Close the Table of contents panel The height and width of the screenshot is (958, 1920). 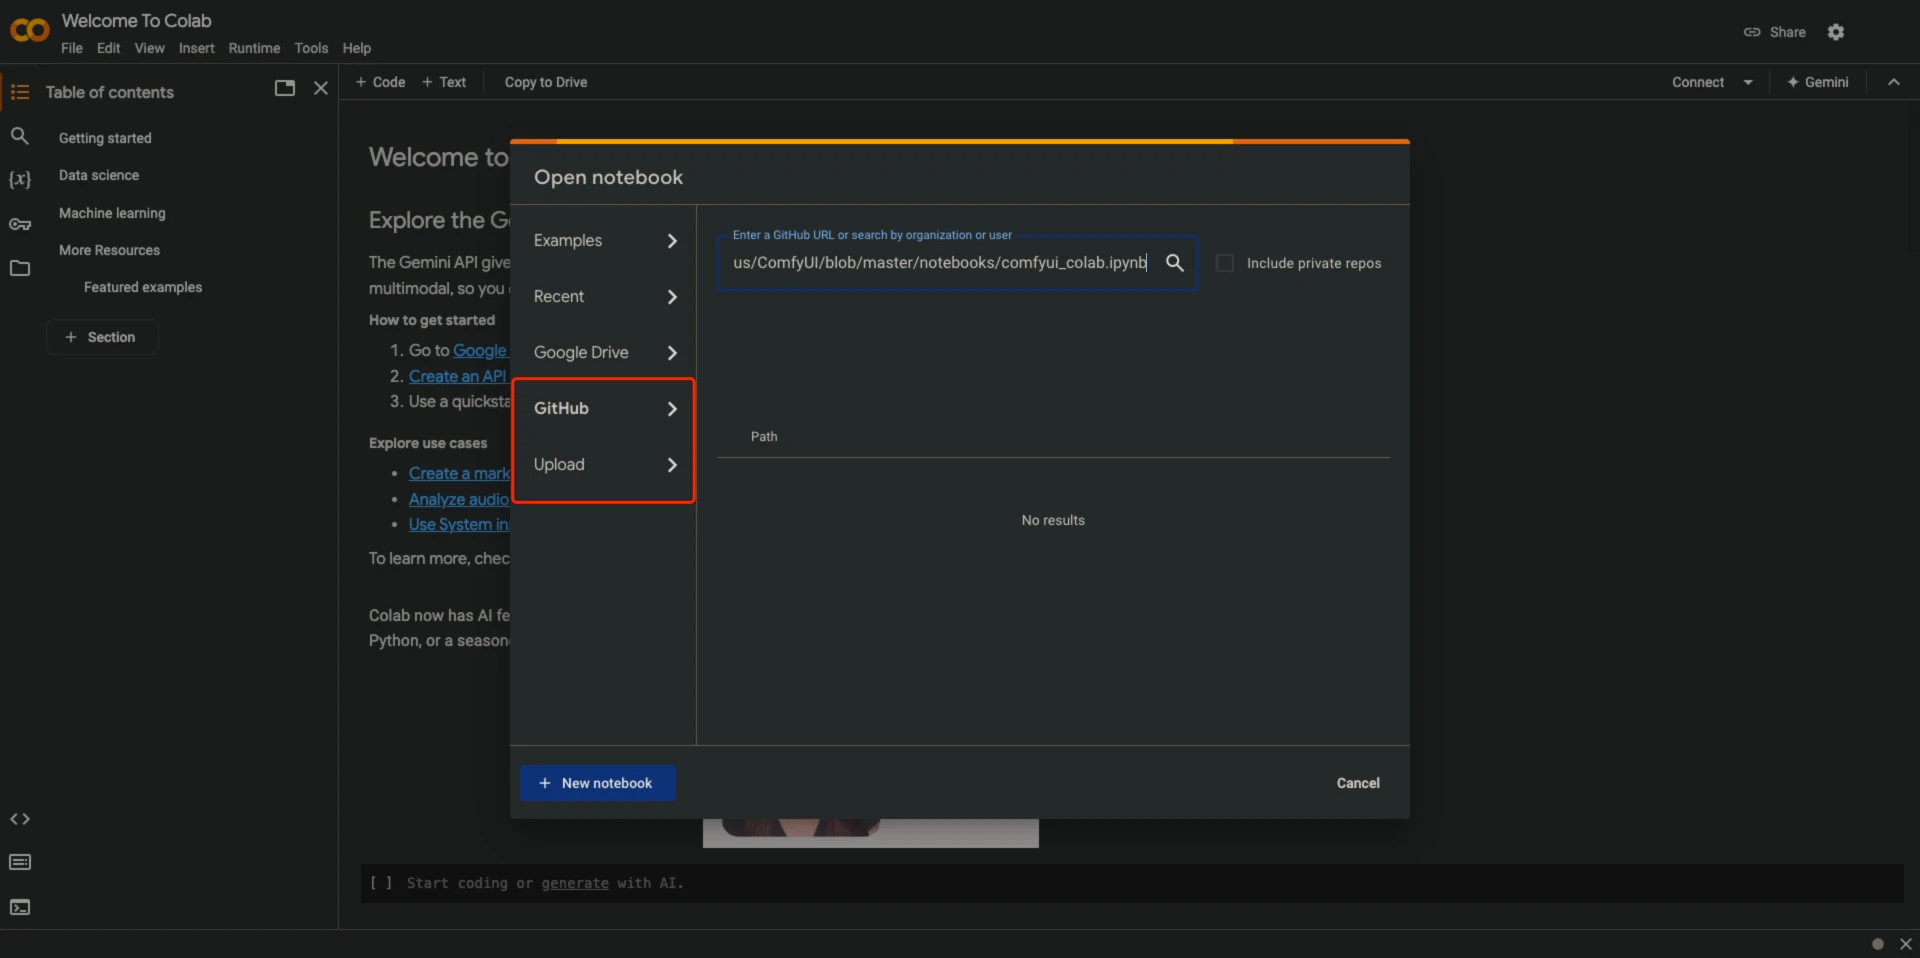click(321, 88)
